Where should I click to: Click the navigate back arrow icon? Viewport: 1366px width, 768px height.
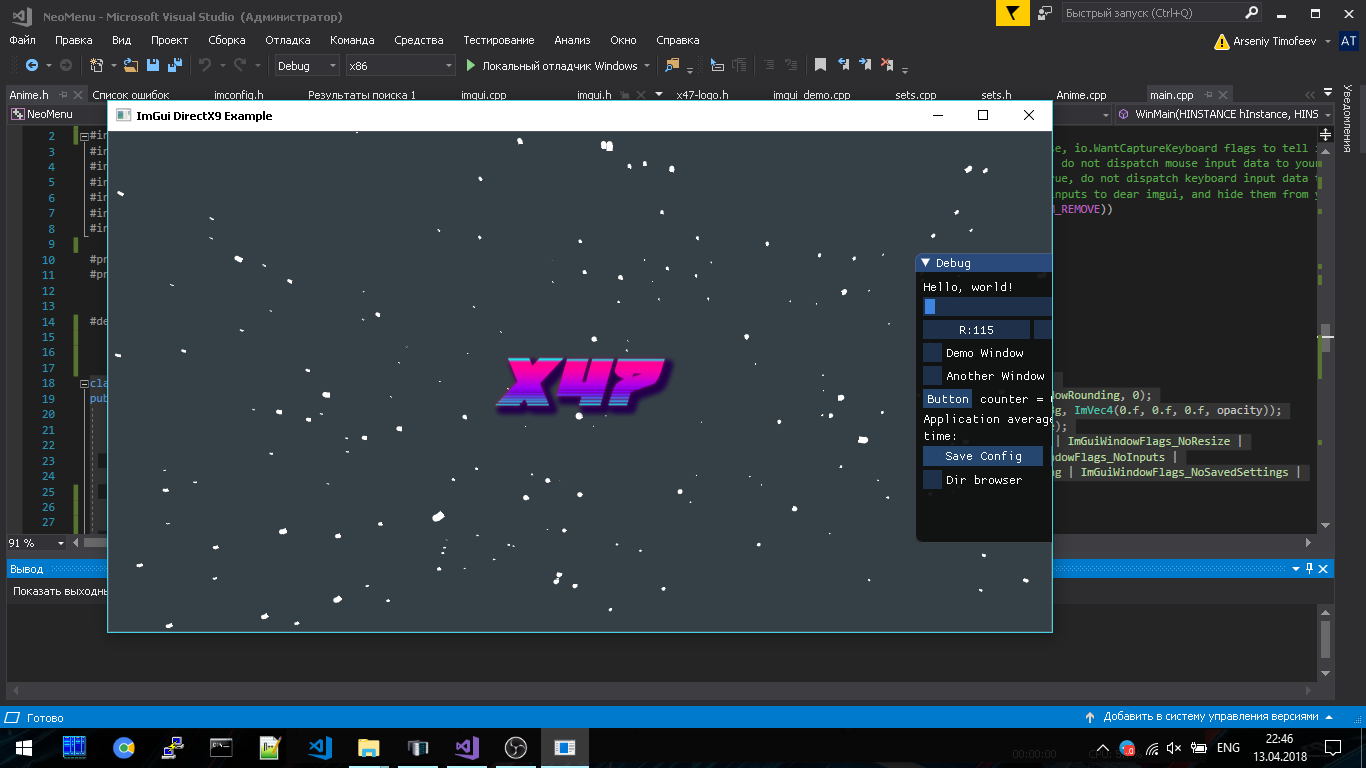[x=31, y=65]
